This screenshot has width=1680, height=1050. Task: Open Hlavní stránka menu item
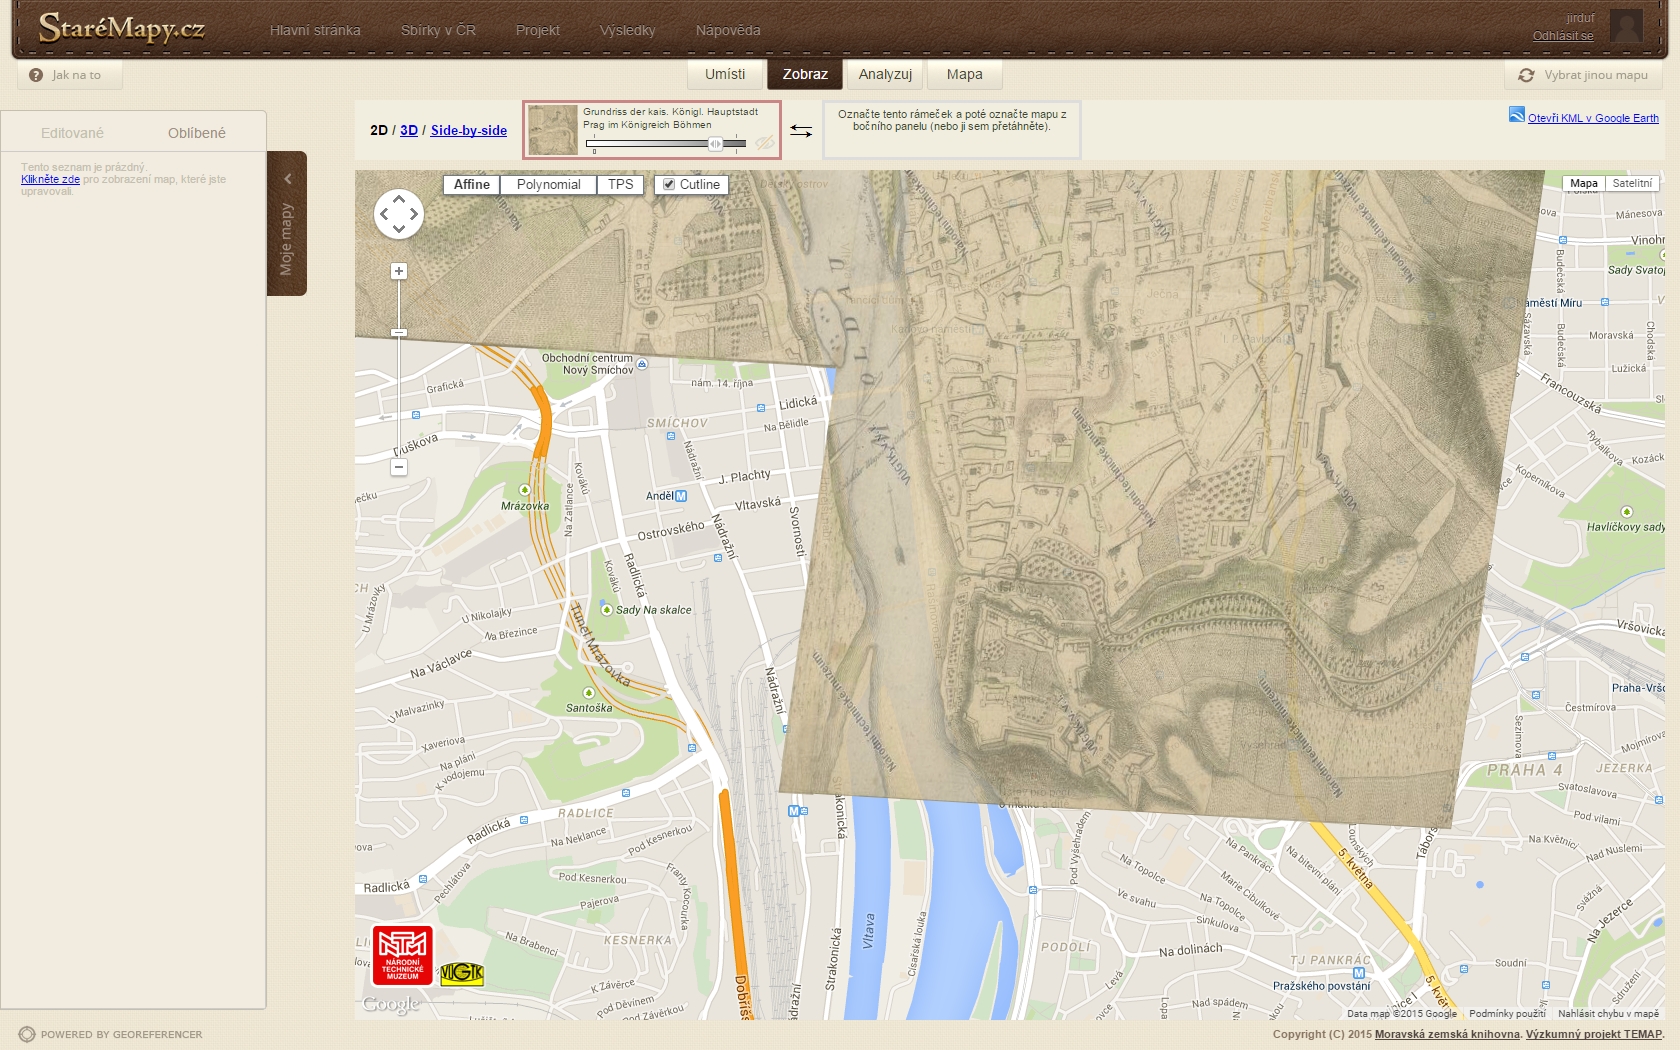tap(315, 30)
